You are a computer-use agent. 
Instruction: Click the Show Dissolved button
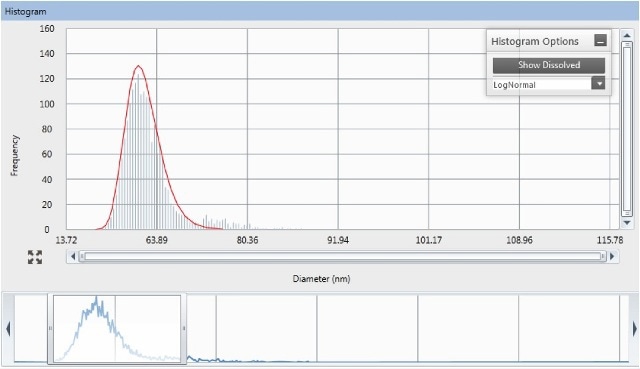point(549,65)
